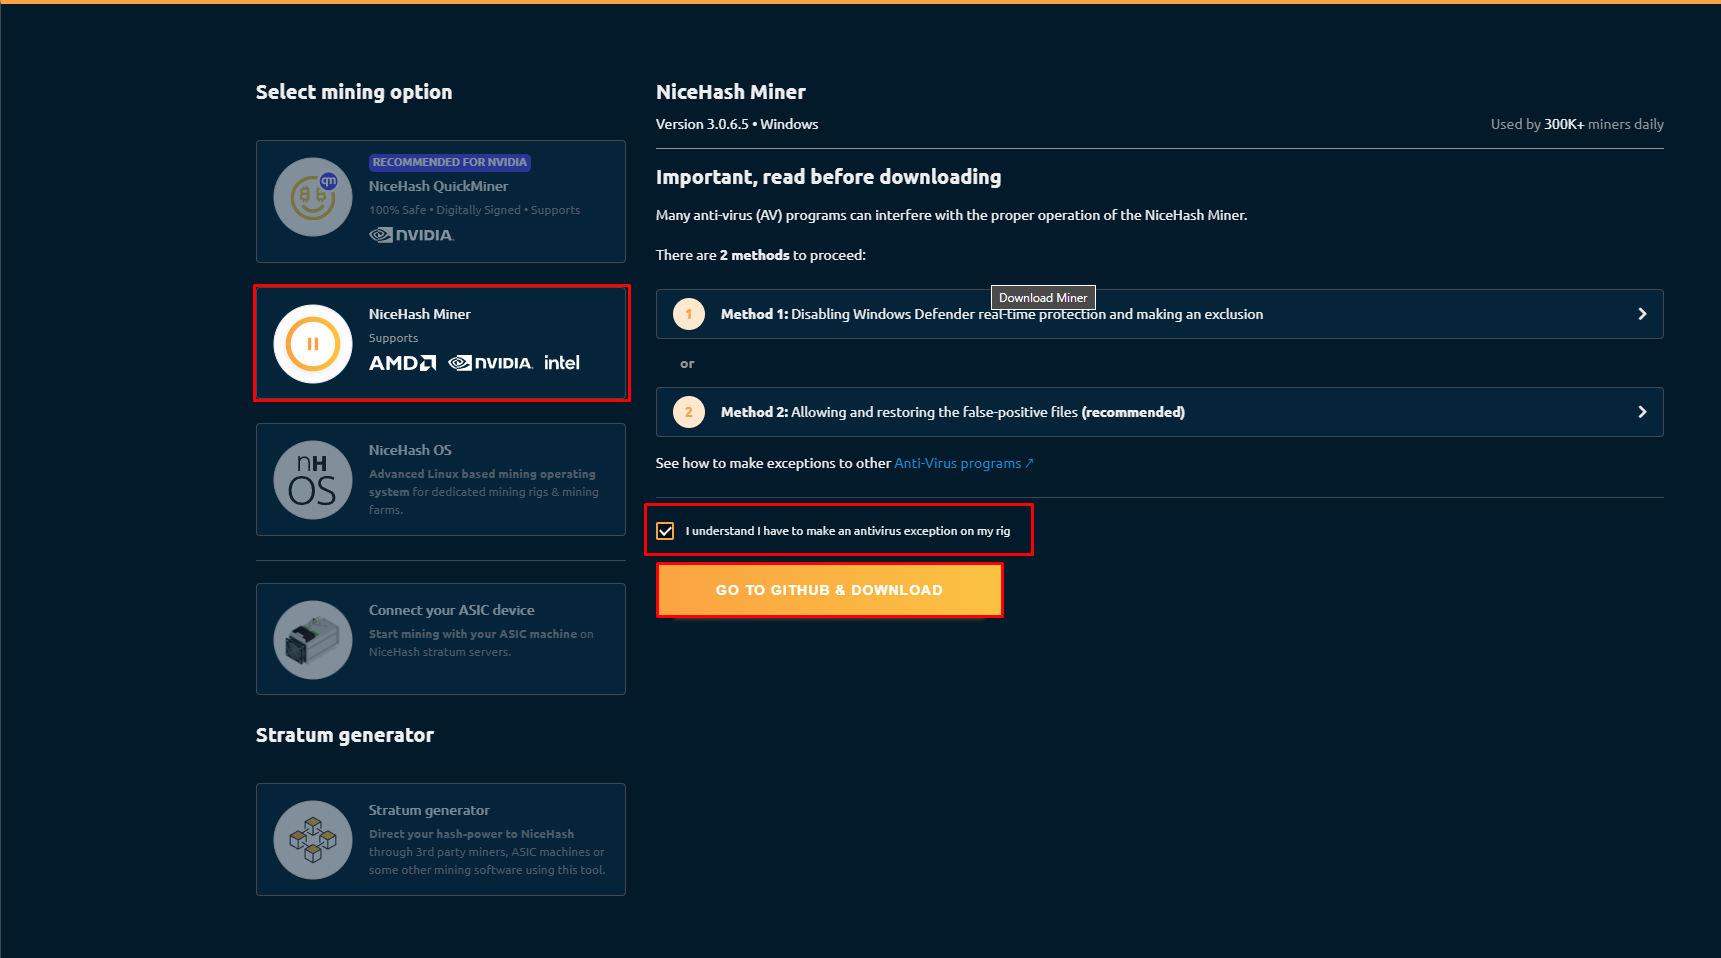Click the Advanced Linux based mining description
Image resolution: width=1721 pixels, height=958 pixels.
(484, 492)
